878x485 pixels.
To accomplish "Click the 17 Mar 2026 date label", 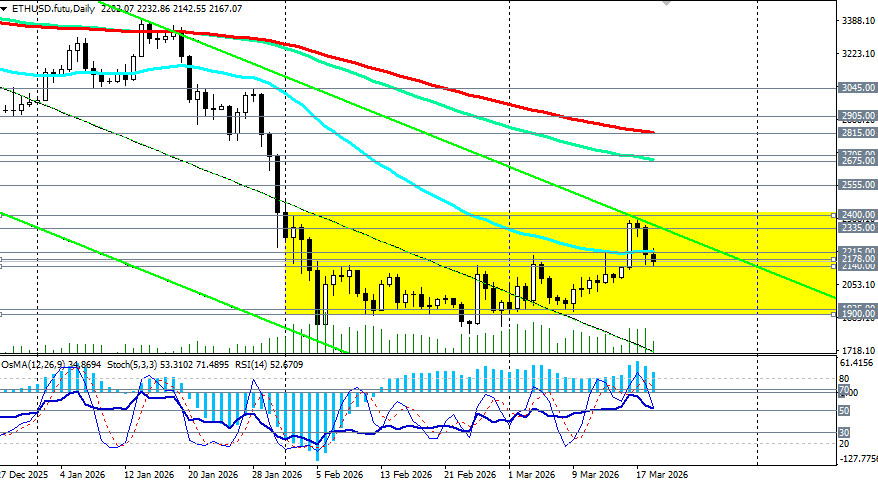I will click(661, 475).
